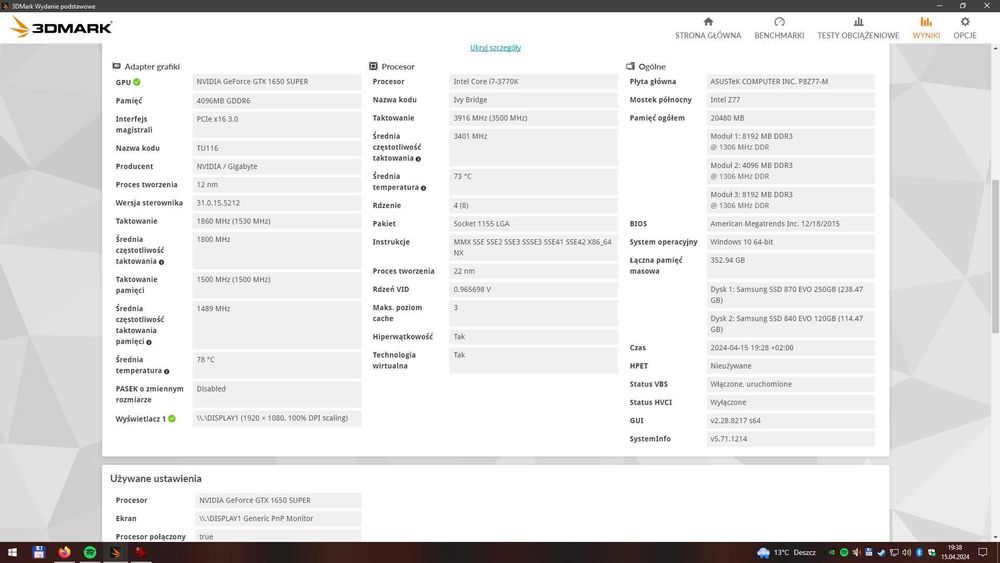1000x563 pixels.
Task: Select the driver version 31.0.15.5212
Action: point(277,203)
